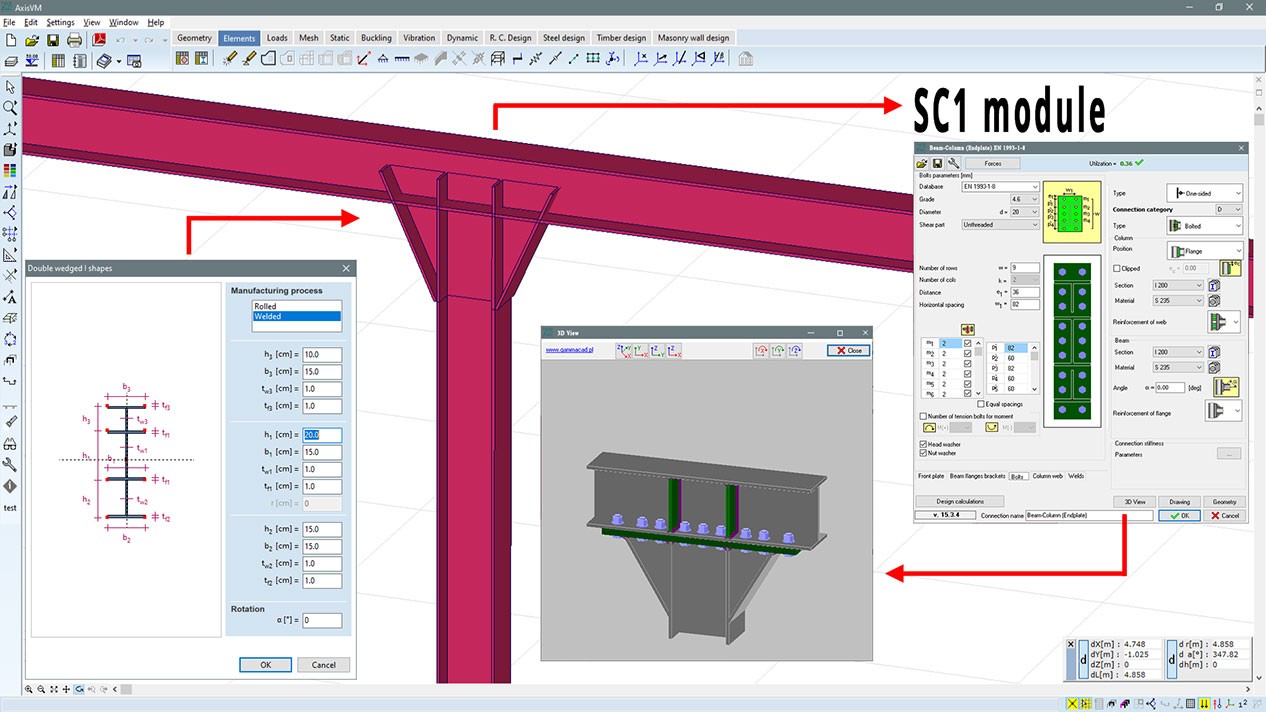
Task: Rotate 3D View around Y axis
Action: pyautogui.click(x=778, y=351)
